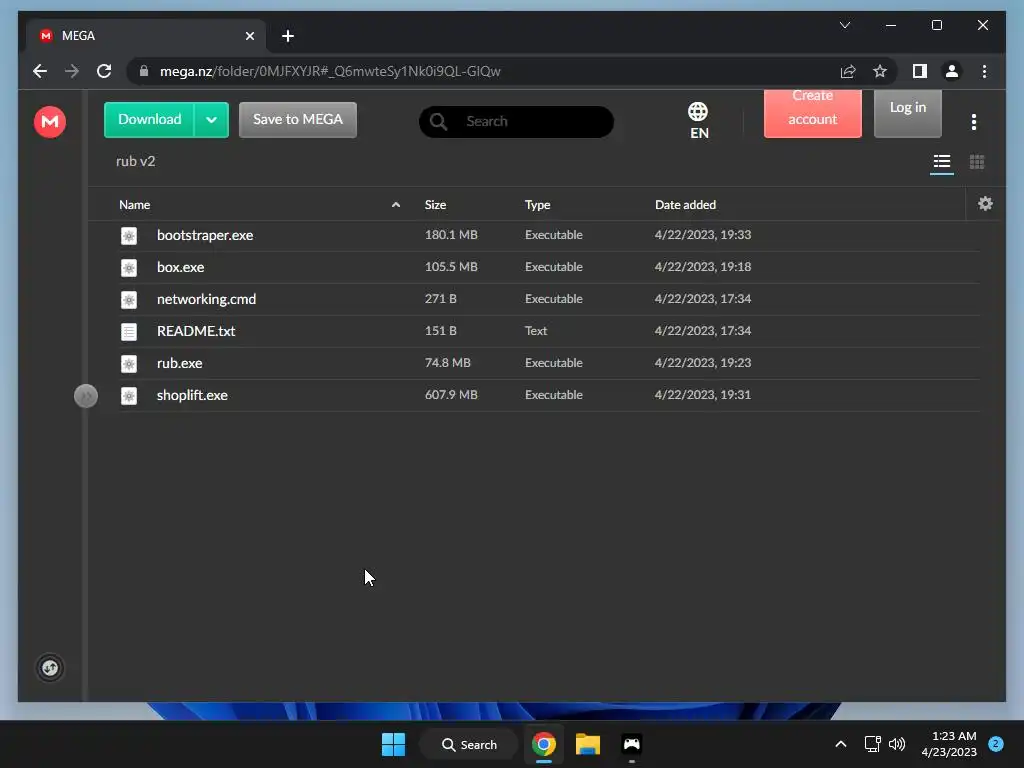The image size is (1024, 768).
Task: Select the bootstraper.exe file name
Action: (x=205, y=235)
